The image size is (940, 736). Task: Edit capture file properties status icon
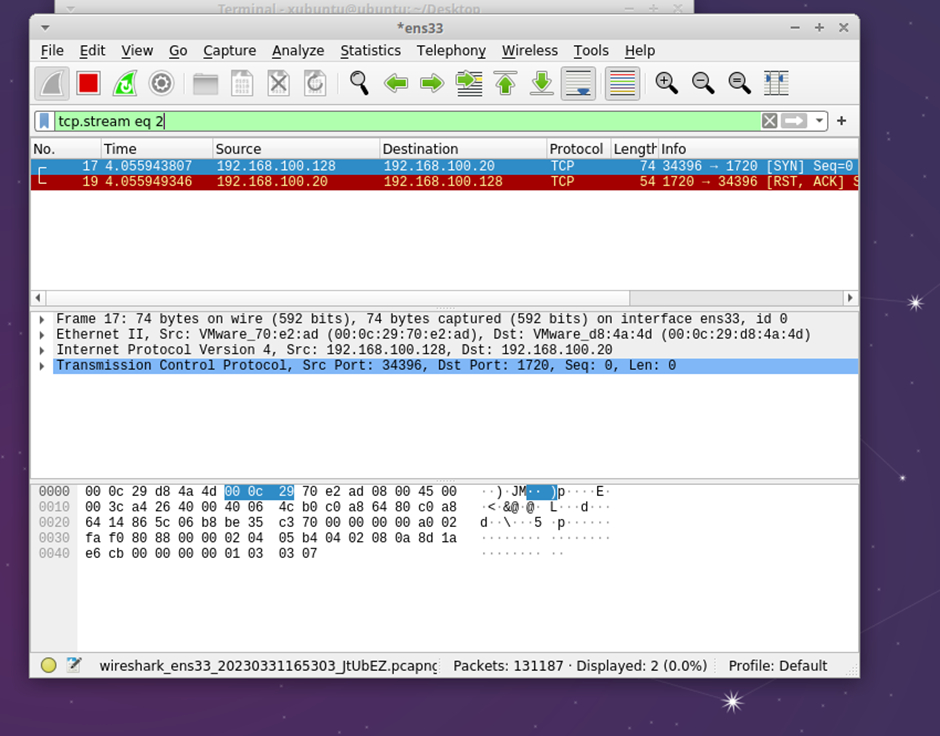point(74,665)
